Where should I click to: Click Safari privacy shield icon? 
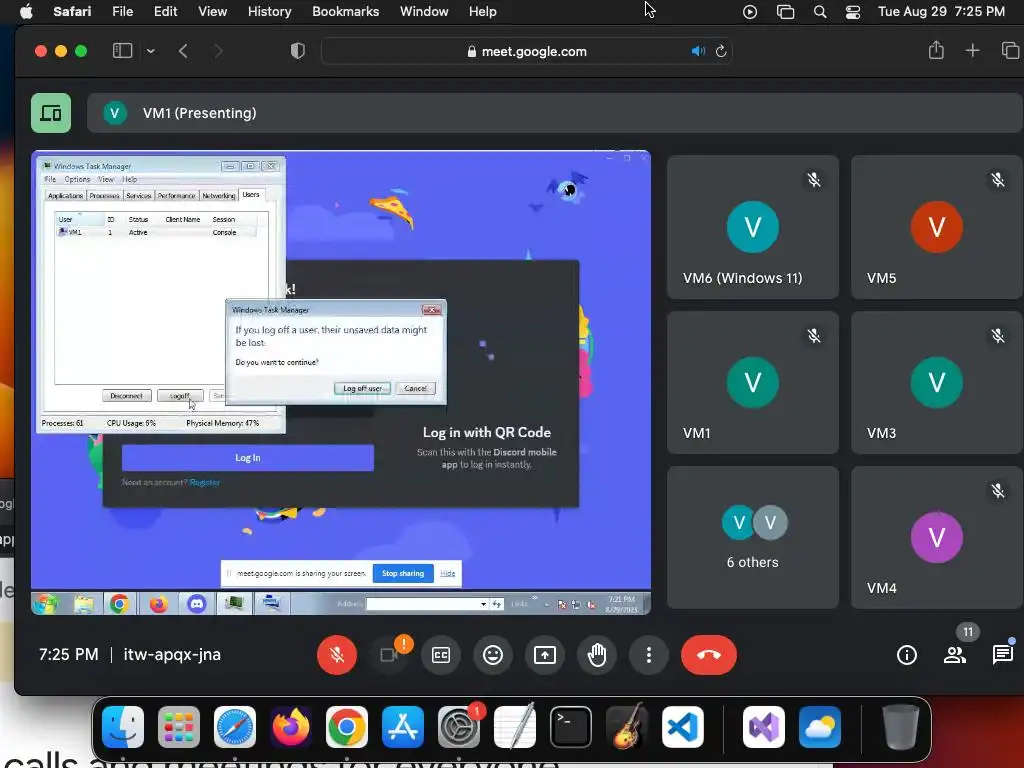(298, 51)
